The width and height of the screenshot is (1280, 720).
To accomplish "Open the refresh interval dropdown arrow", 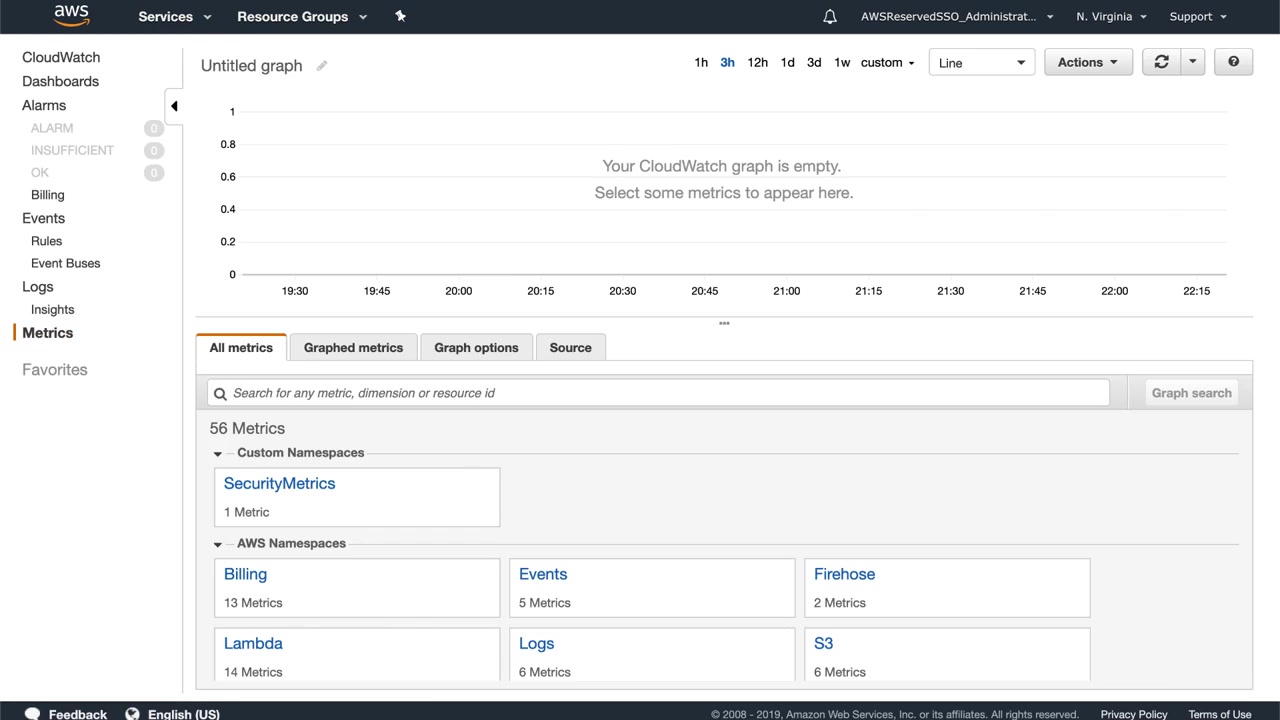I will (x=1192, y=62).
